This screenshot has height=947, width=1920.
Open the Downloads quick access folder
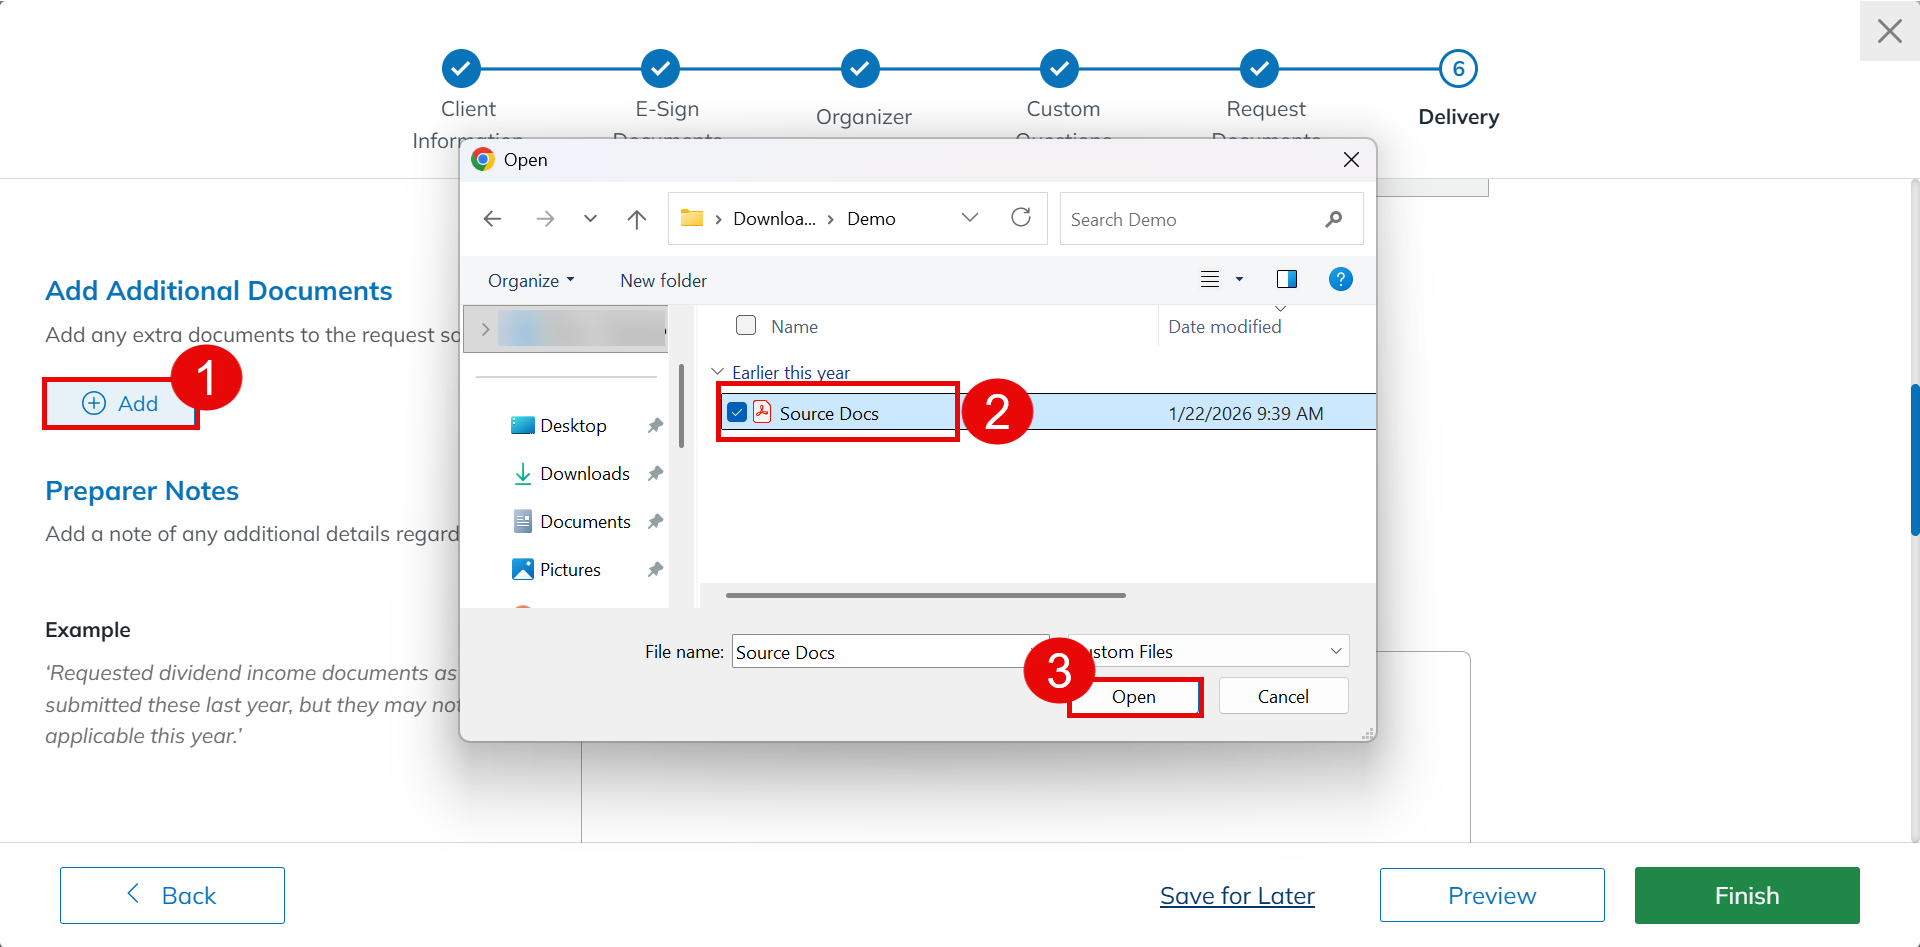pos(584,474)
